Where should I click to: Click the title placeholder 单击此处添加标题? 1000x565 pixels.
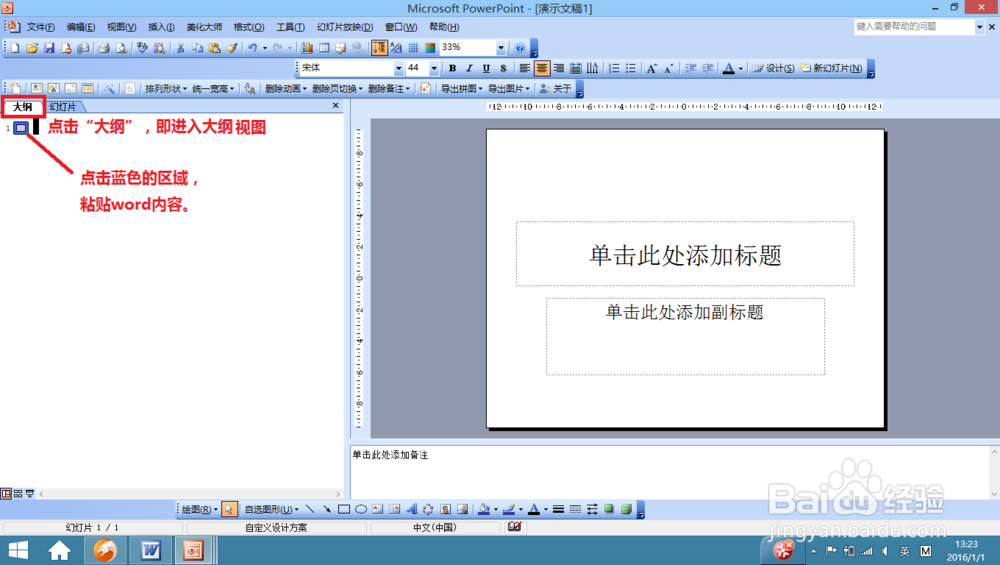685,254
